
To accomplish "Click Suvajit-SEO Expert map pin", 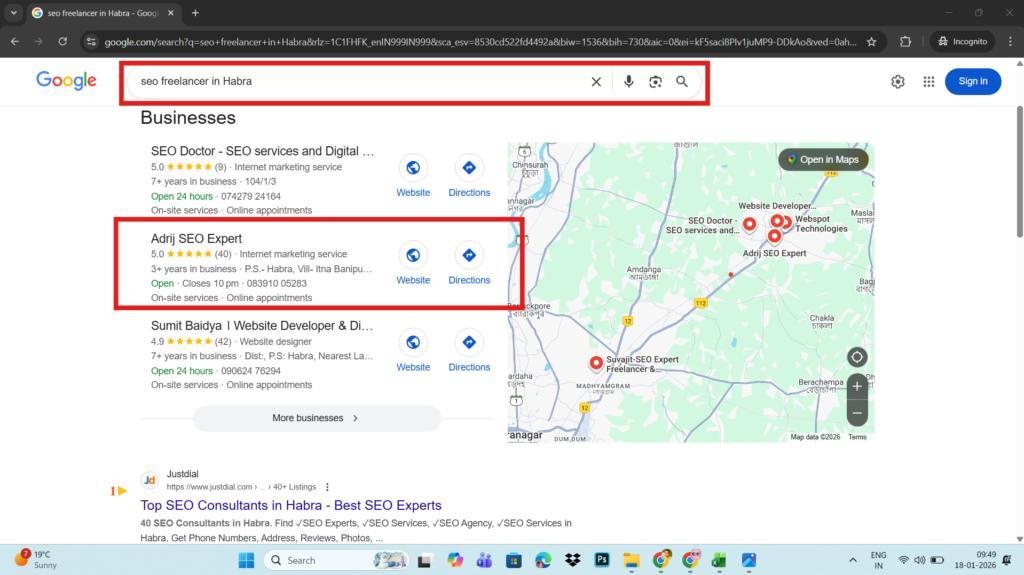I will 596,363.
